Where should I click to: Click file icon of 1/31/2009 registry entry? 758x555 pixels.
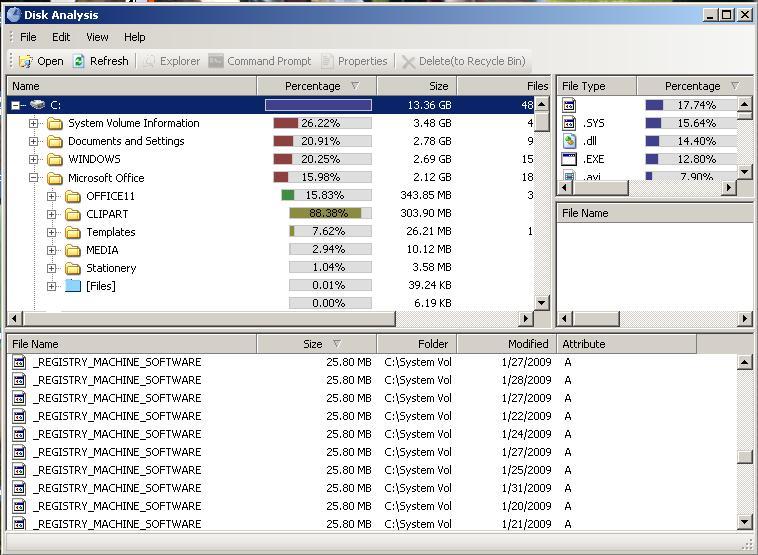pos(19,488)
